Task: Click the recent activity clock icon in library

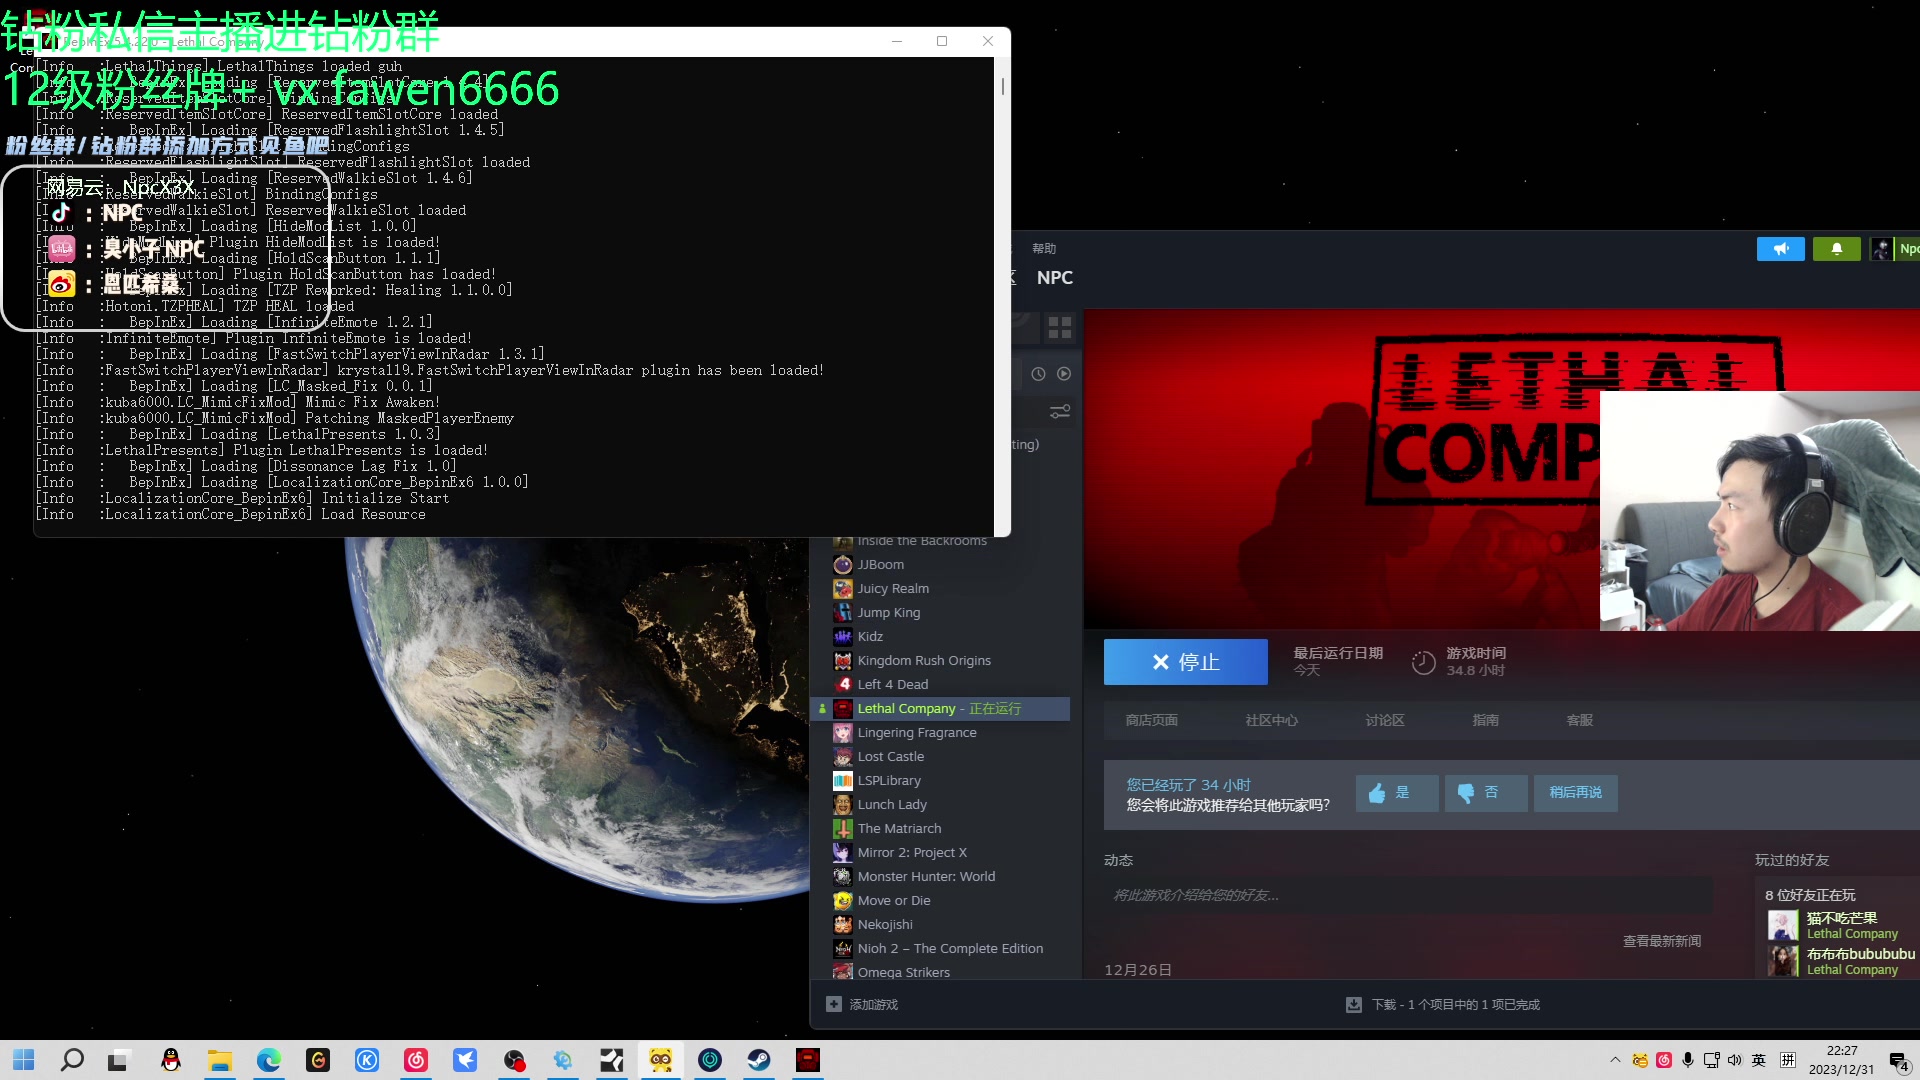Action: coord(1038,374)
